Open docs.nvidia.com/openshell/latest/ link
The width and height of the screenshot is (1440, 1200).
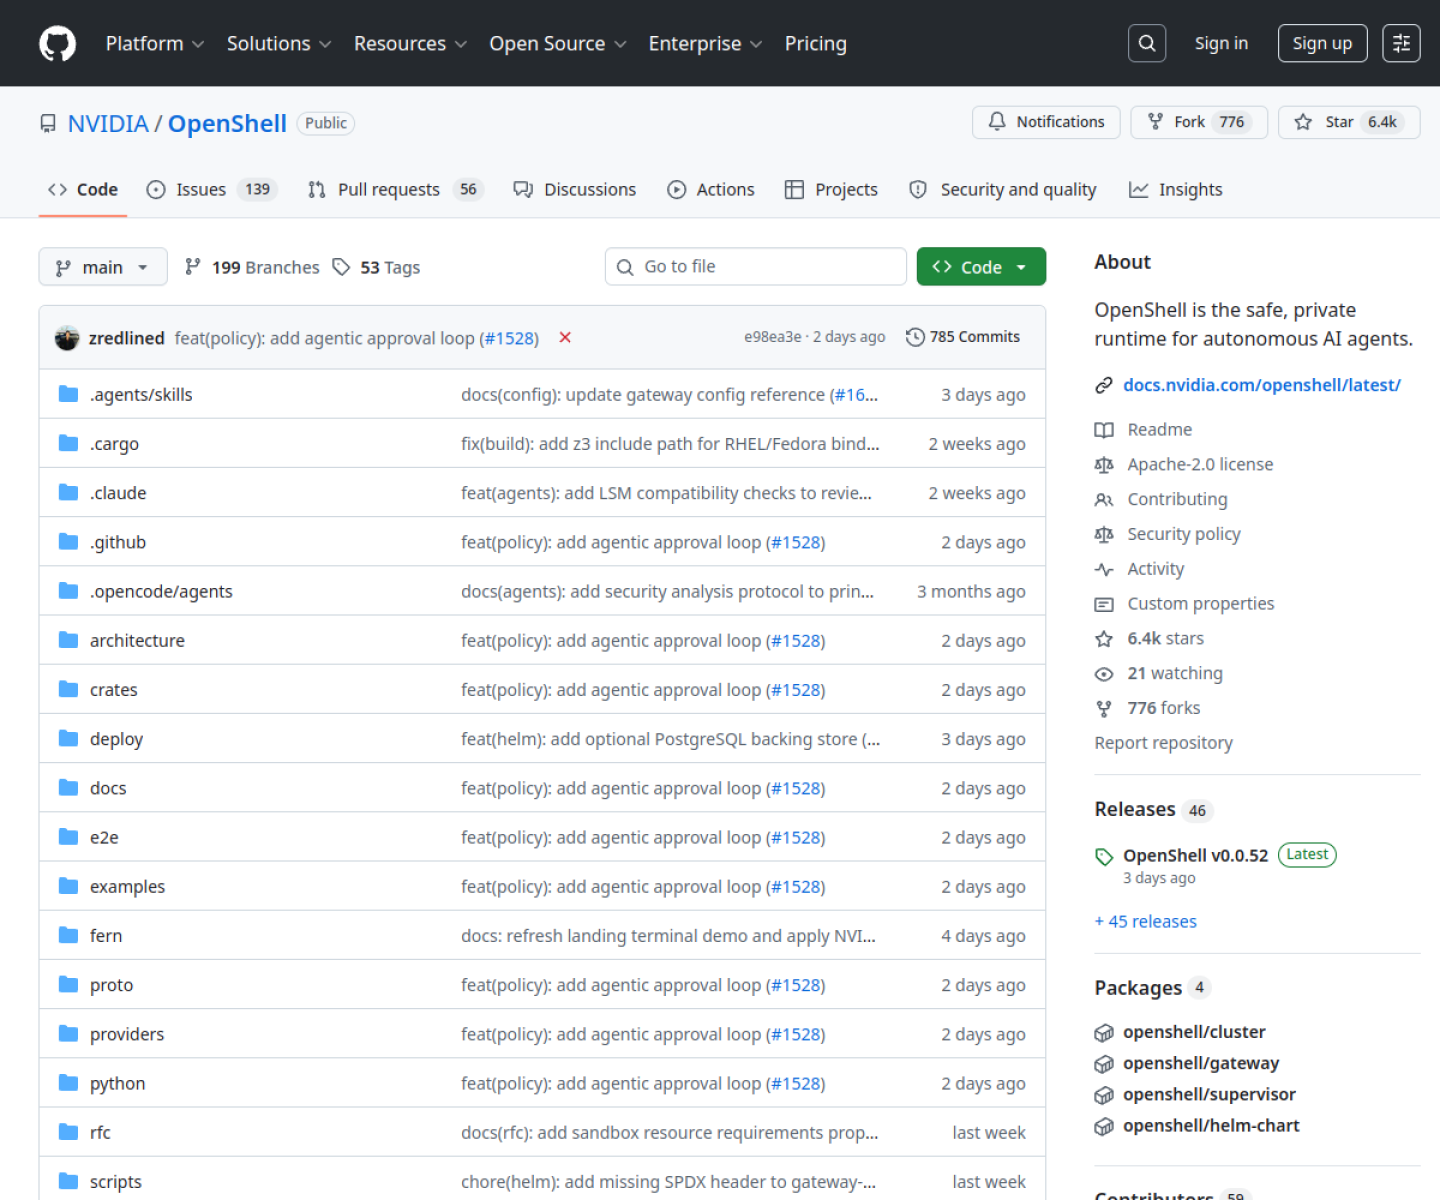(1261, 385)
